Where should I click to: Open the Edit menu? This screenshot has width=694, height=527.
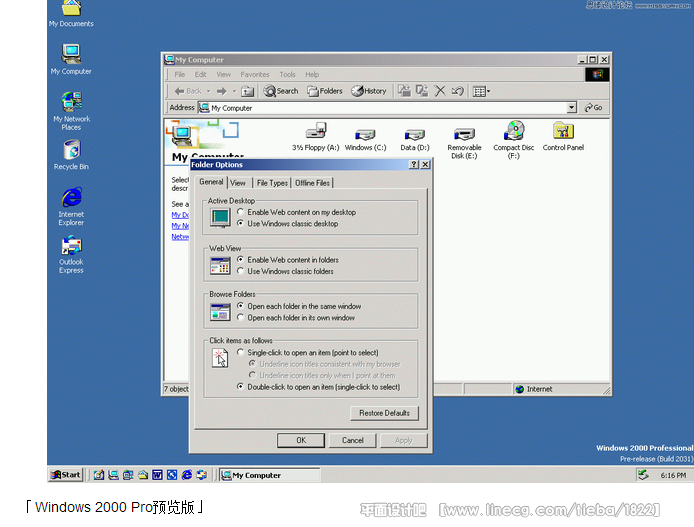click(x=200, y=74)
